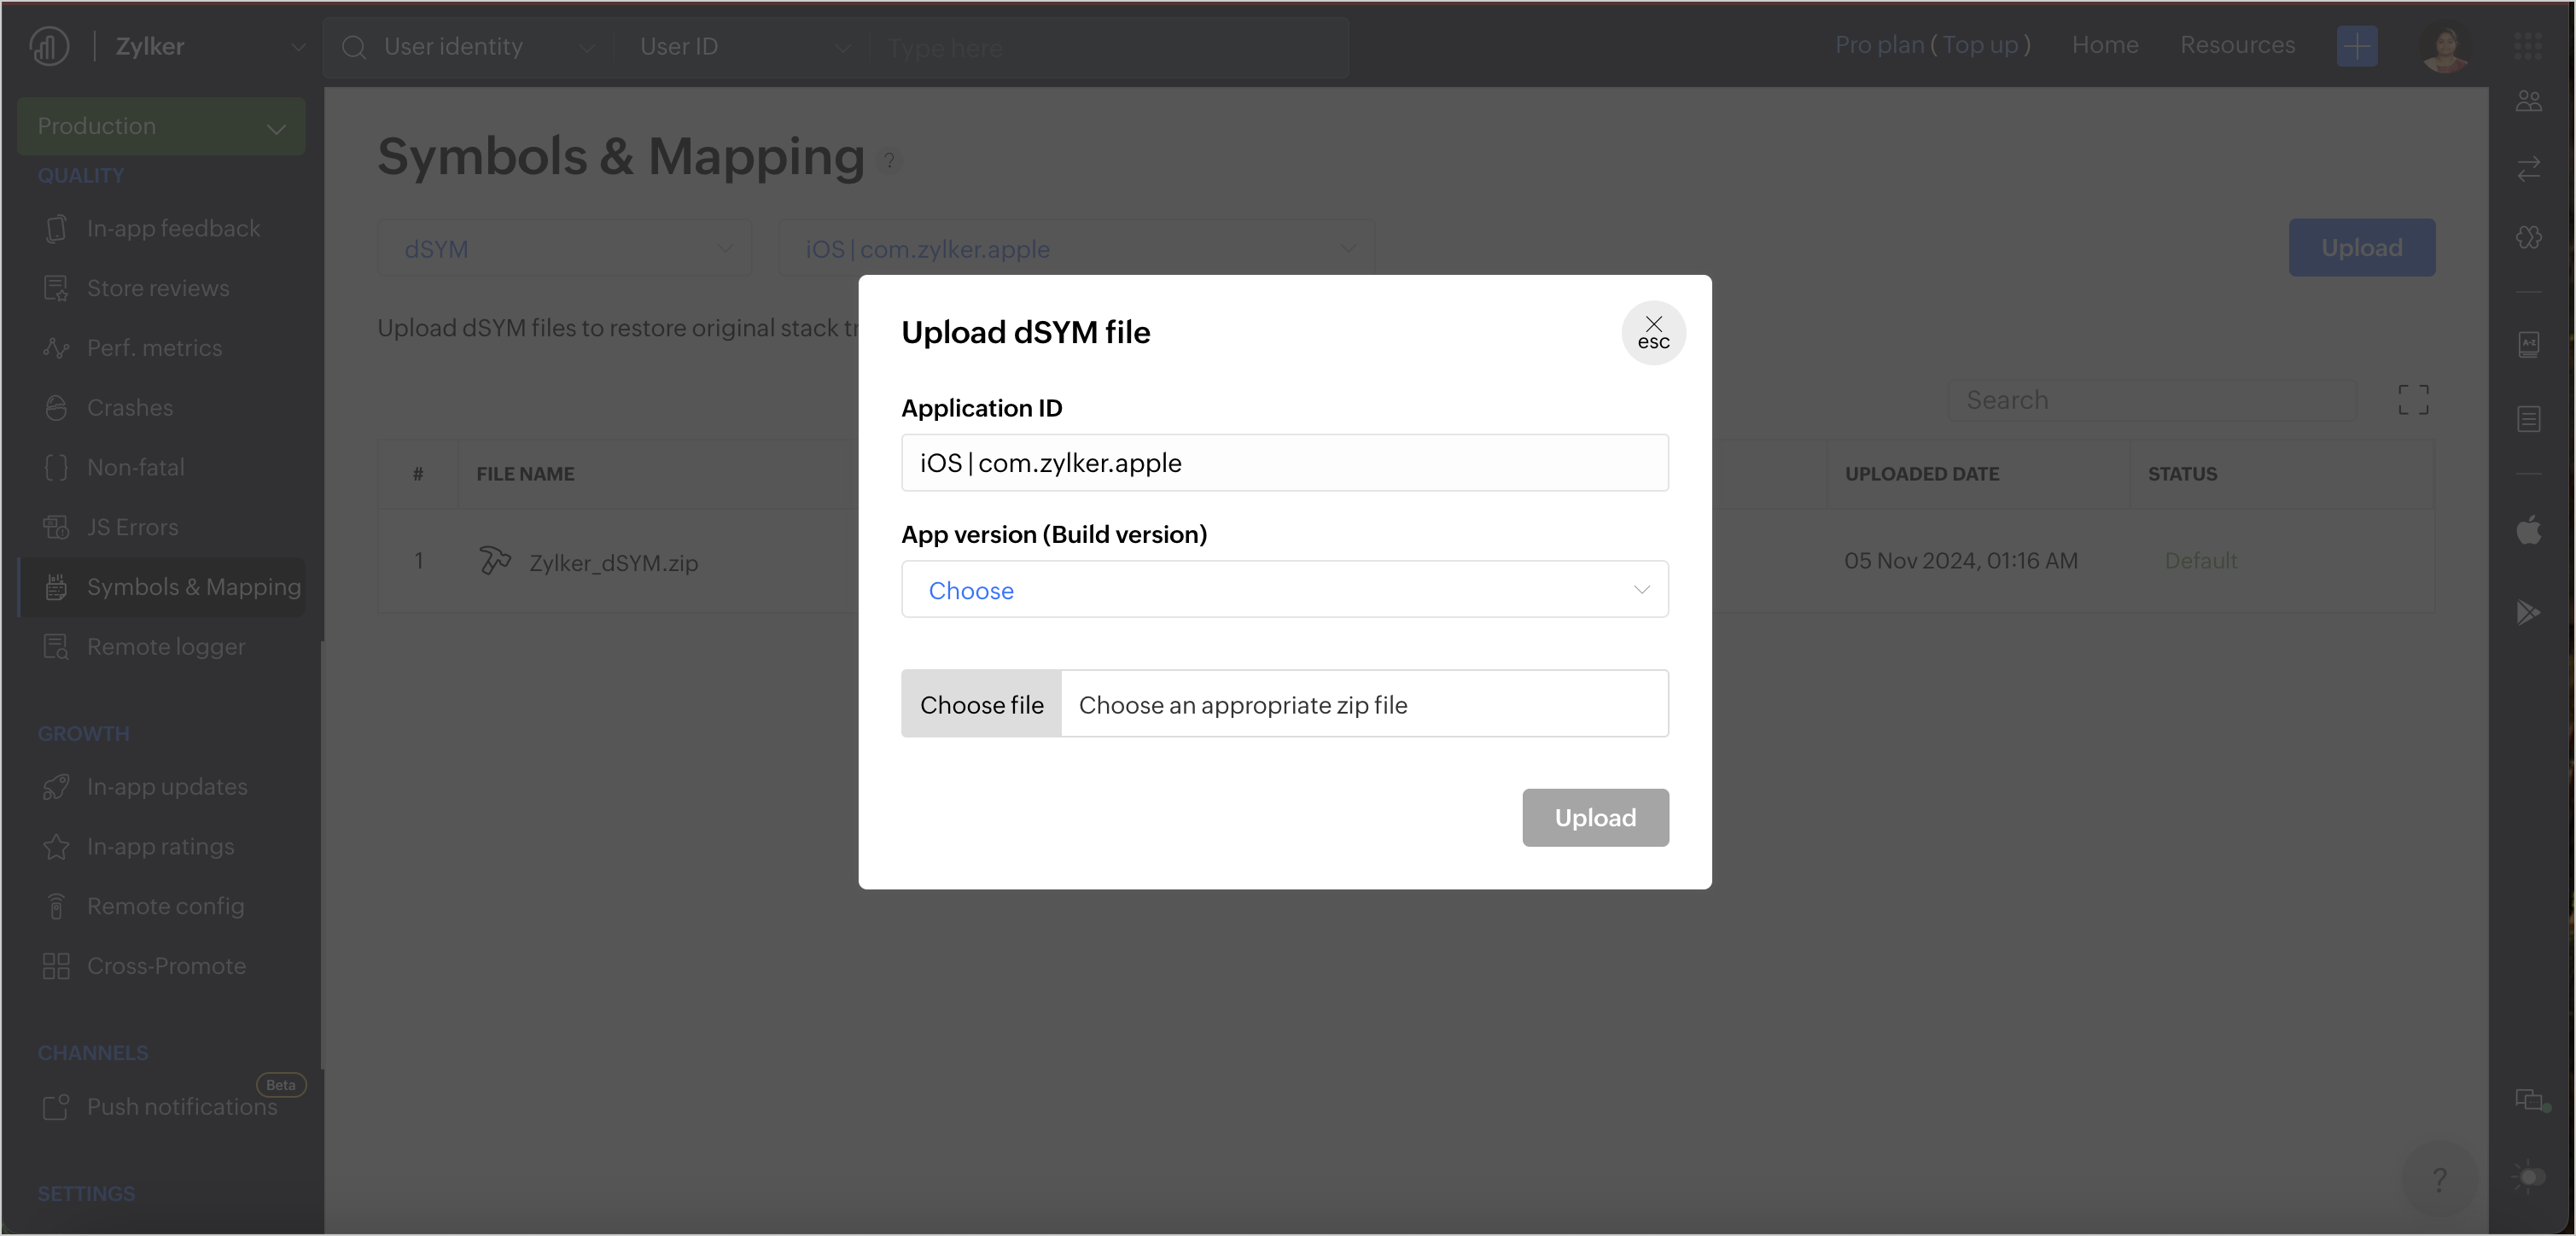This screenshot has width=2576, height=1236.
Task: Click the Google Play icon in right rail
Action: pyautogui.click(x=2528, y=612)
